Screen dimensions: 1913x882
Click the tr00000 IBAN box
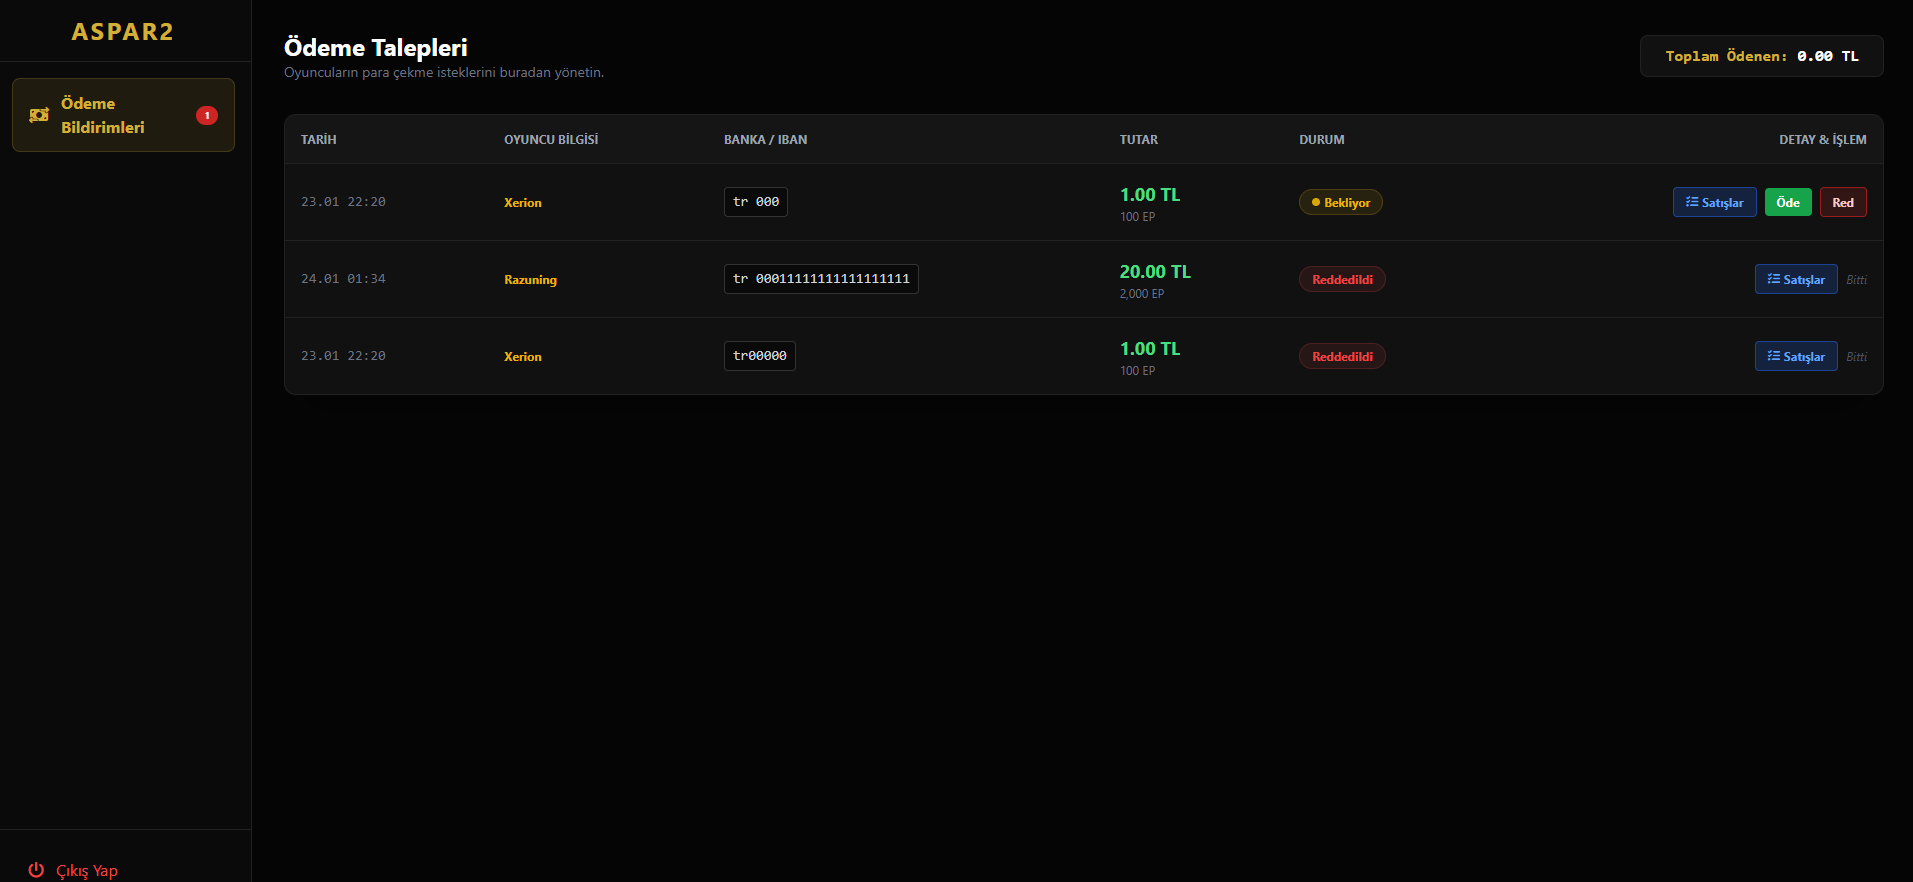pyautogui.click(x=759, y=356)
